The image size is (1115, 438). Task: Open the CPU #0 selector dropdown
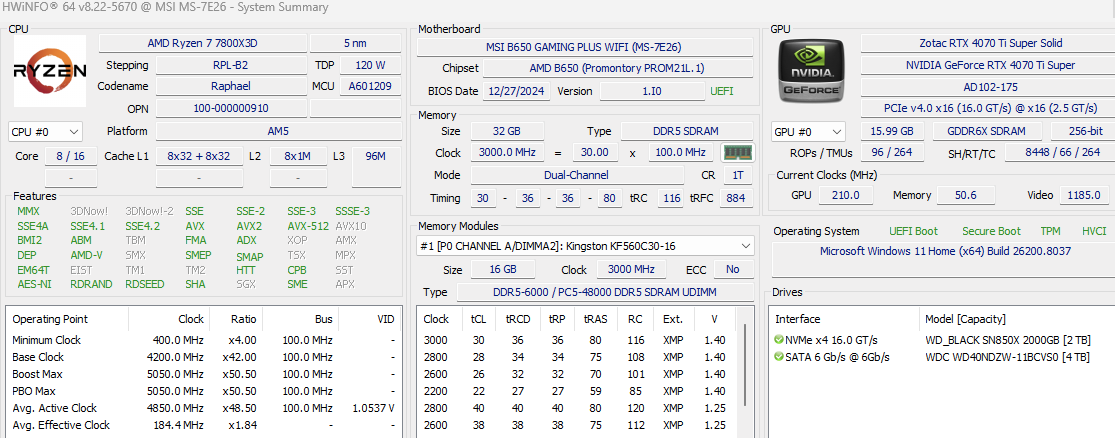[46, 132]
